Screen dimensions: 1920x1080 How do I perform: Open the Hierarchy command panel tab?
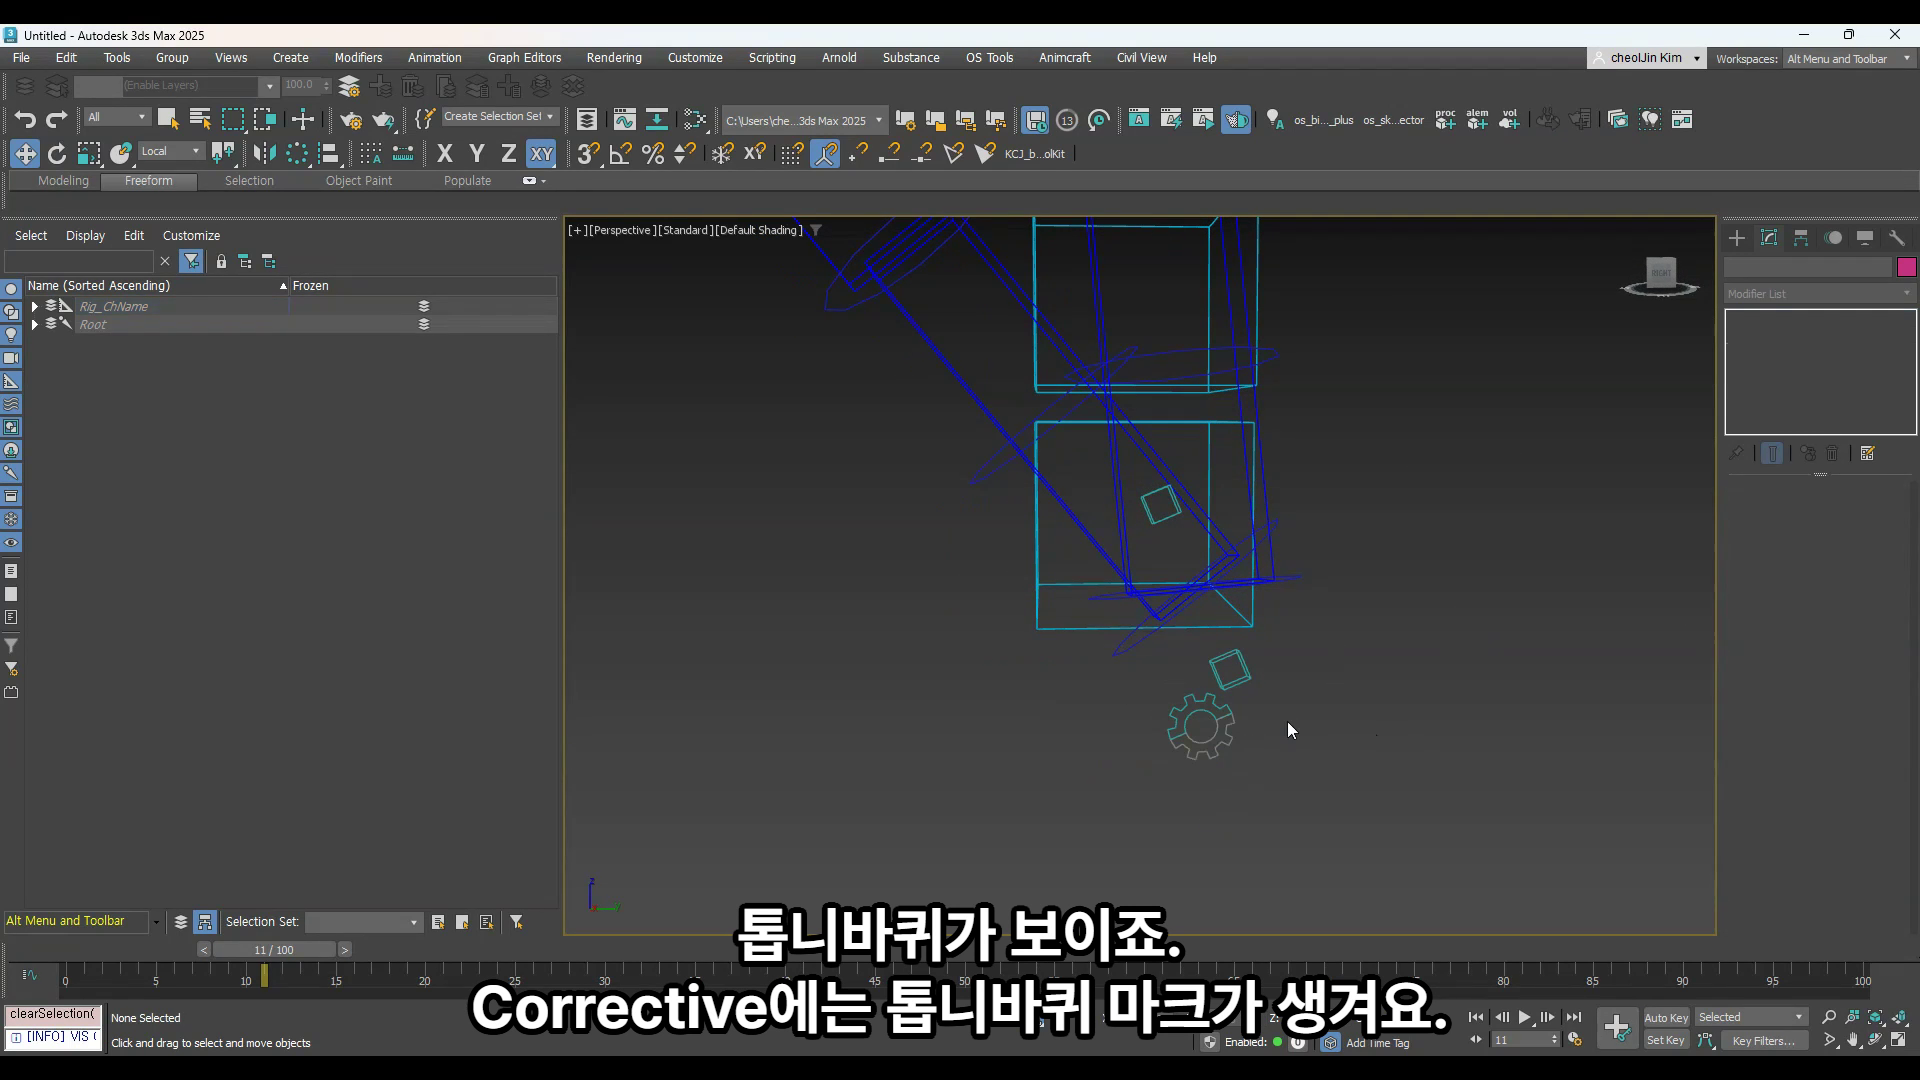tap(1801, 238)
